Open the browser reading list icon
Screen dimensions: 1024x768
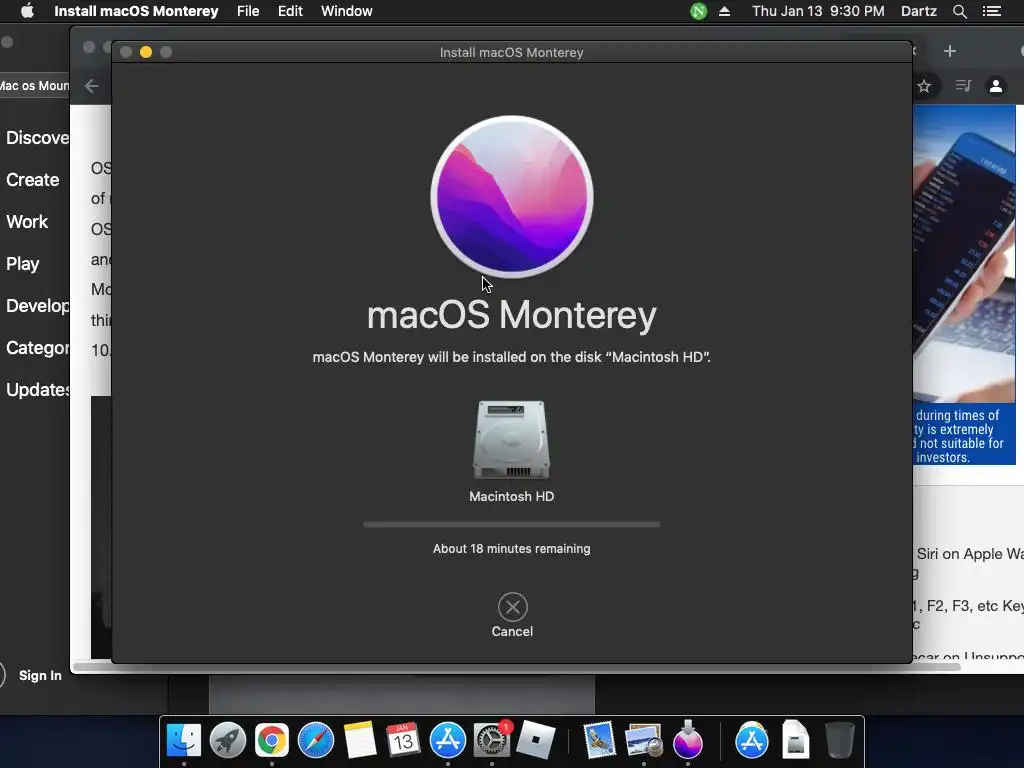[963, 86]
